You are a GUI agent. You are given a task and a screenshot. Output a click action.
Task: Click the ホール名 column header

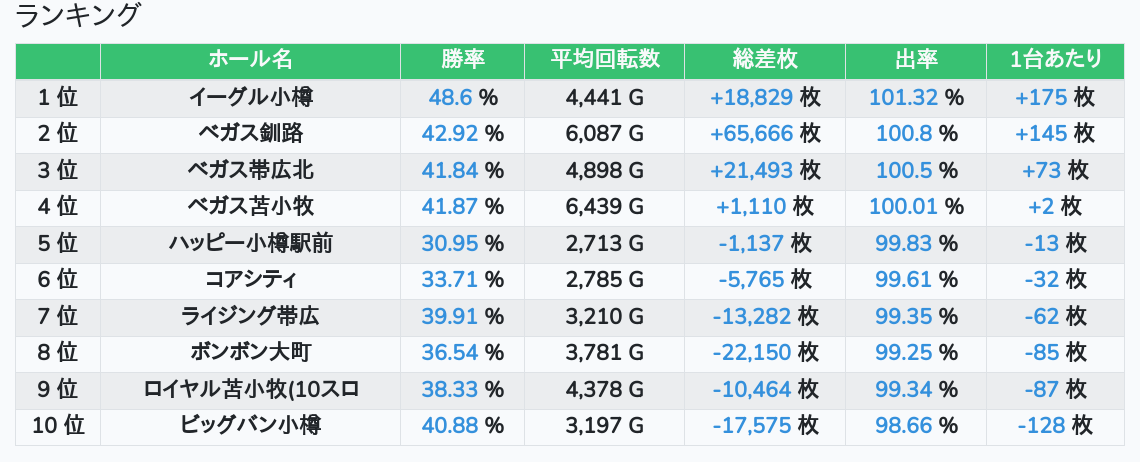pos(250,60)
